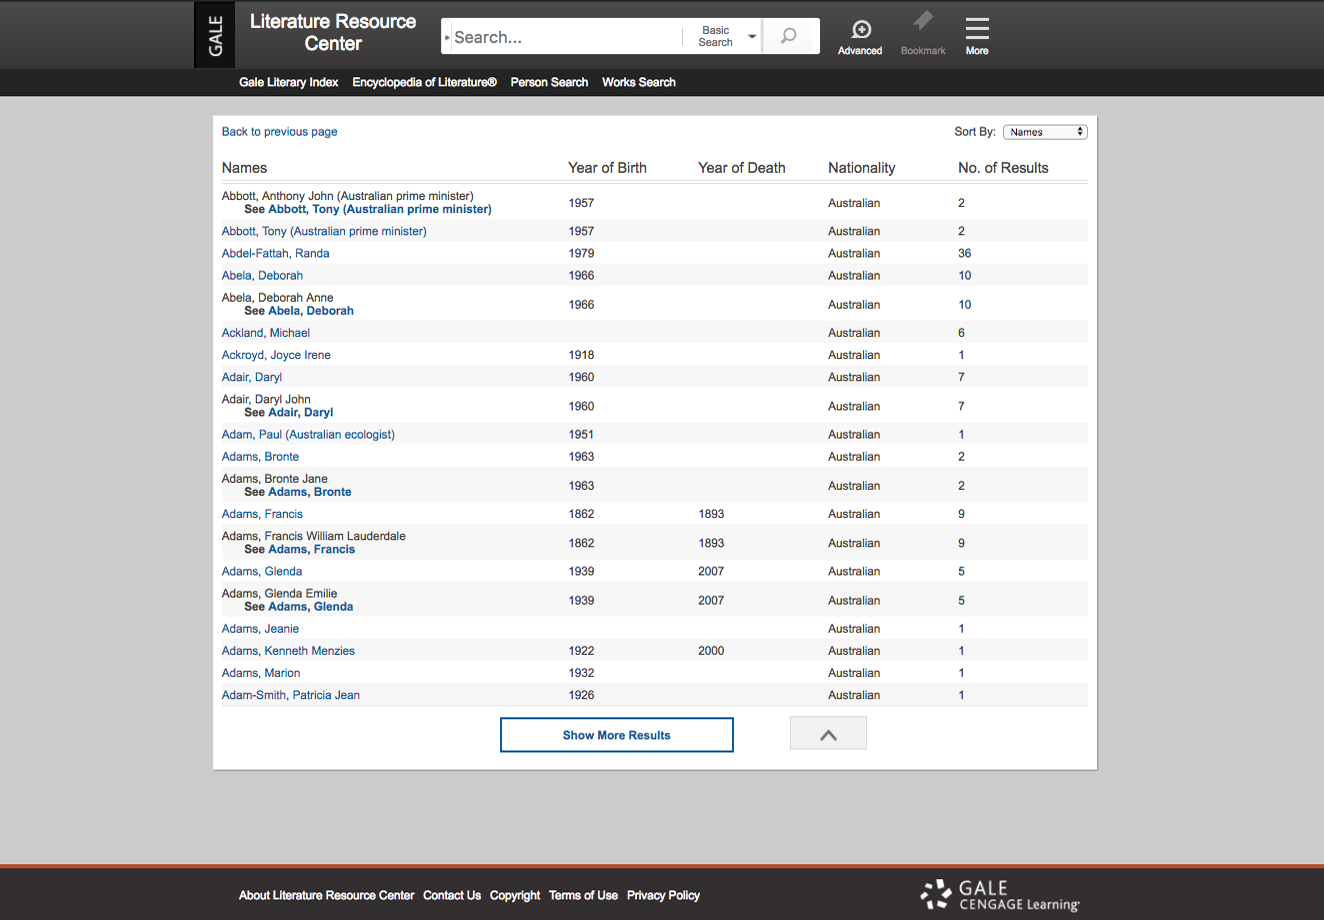Click Literature Resource Center title
The width and height of the screenshot is (1324, 920).
click(333, 33)
